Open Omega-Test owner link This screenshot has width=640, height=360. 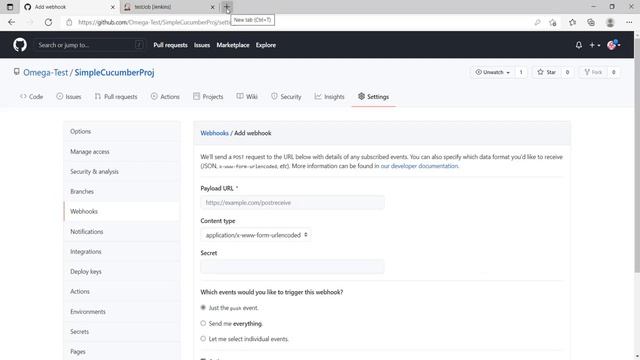point(45,73)
